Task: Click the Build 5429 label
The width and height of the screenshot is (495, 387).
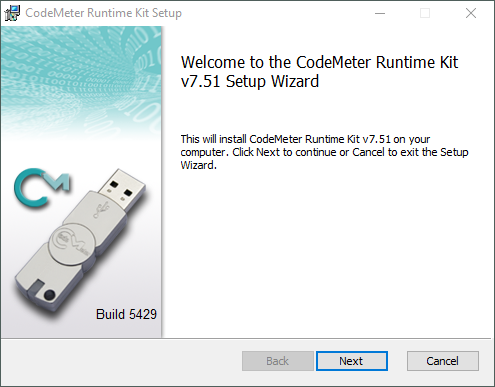Action: pos(126,314)
